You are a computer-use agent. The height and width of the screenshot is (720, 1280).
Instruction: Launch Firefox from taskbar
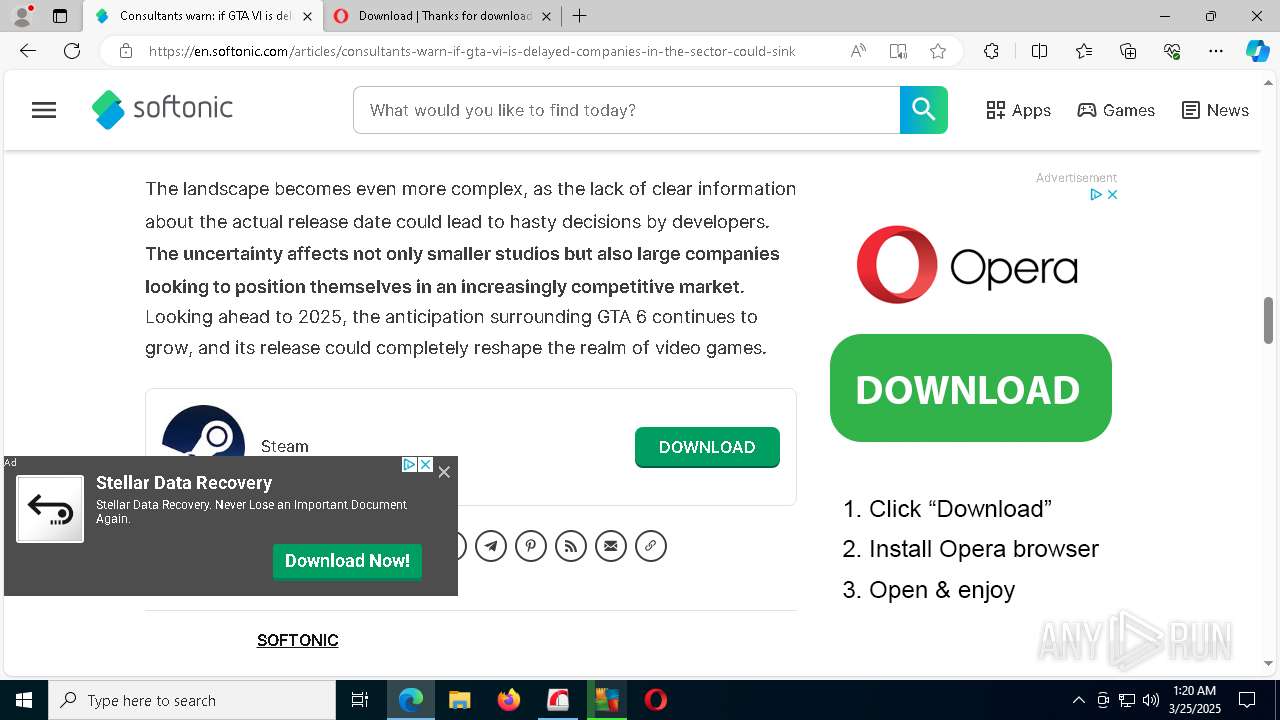(509, 700)
